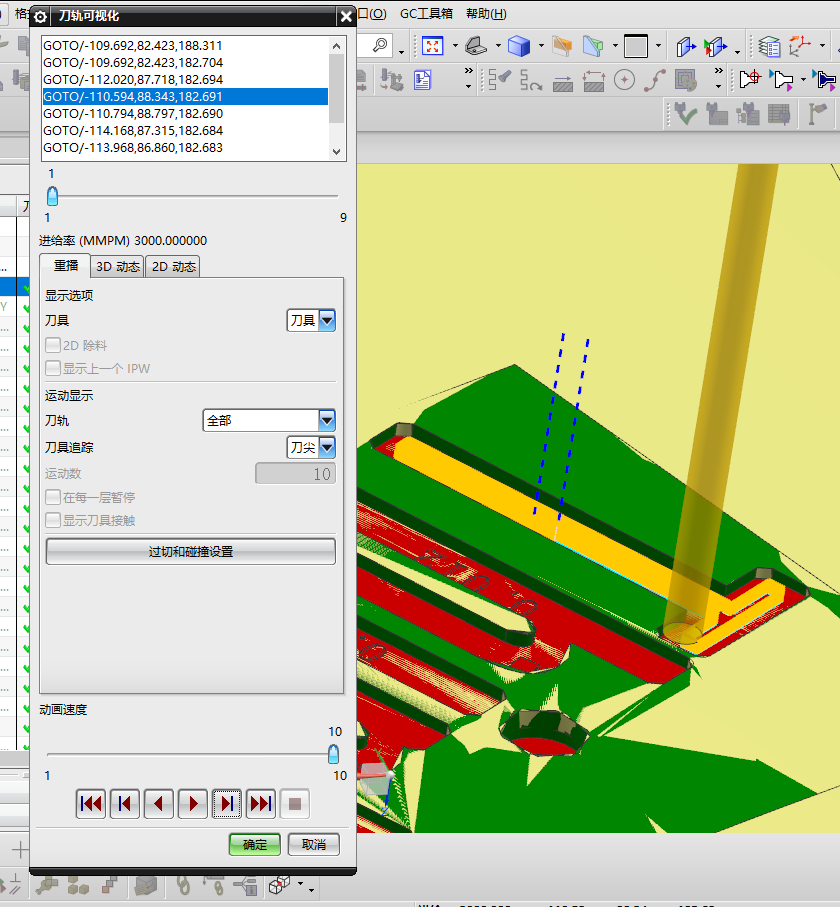This screenshot has height=907, width=840.
Task: Open dropdown arrow next to shaded cube icon
Action: 541,46
